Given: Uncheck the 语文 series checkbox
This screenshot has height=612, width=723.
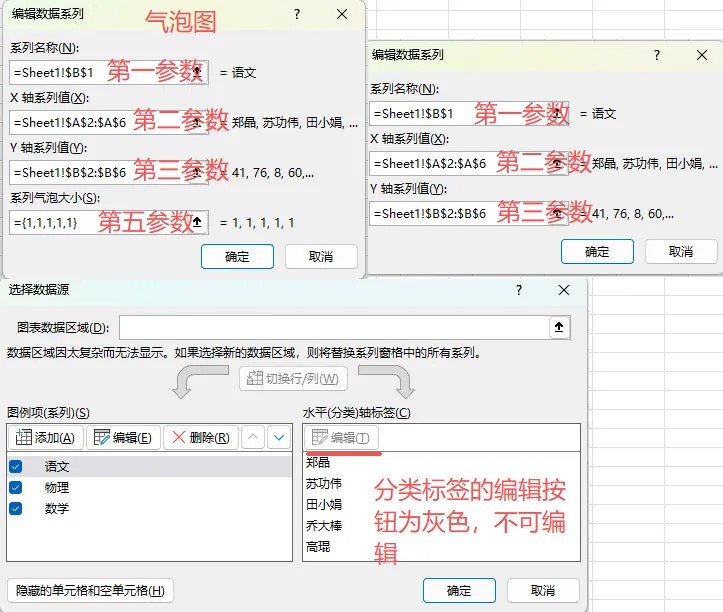Looking at the screenshot, I should pyautogui.click(x=16, y=466).
